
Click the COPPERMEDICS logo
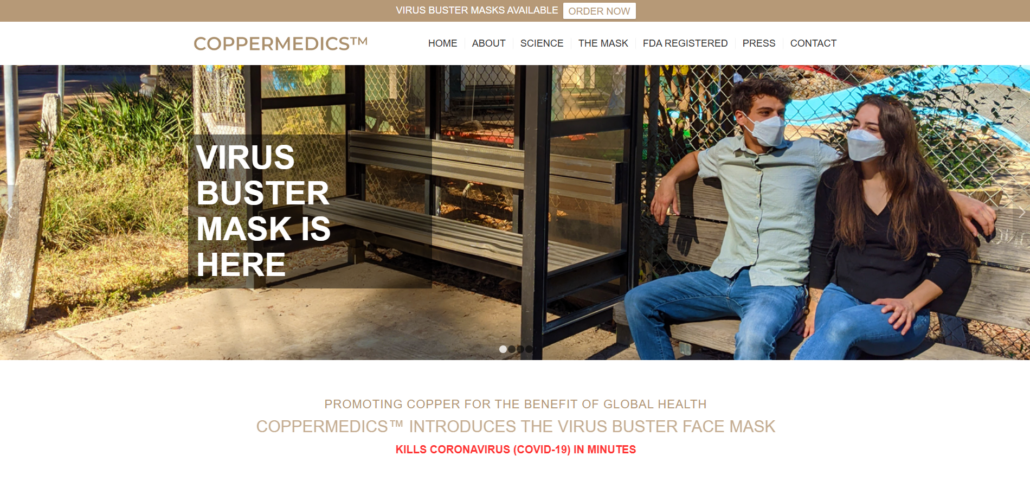[280, 43]
